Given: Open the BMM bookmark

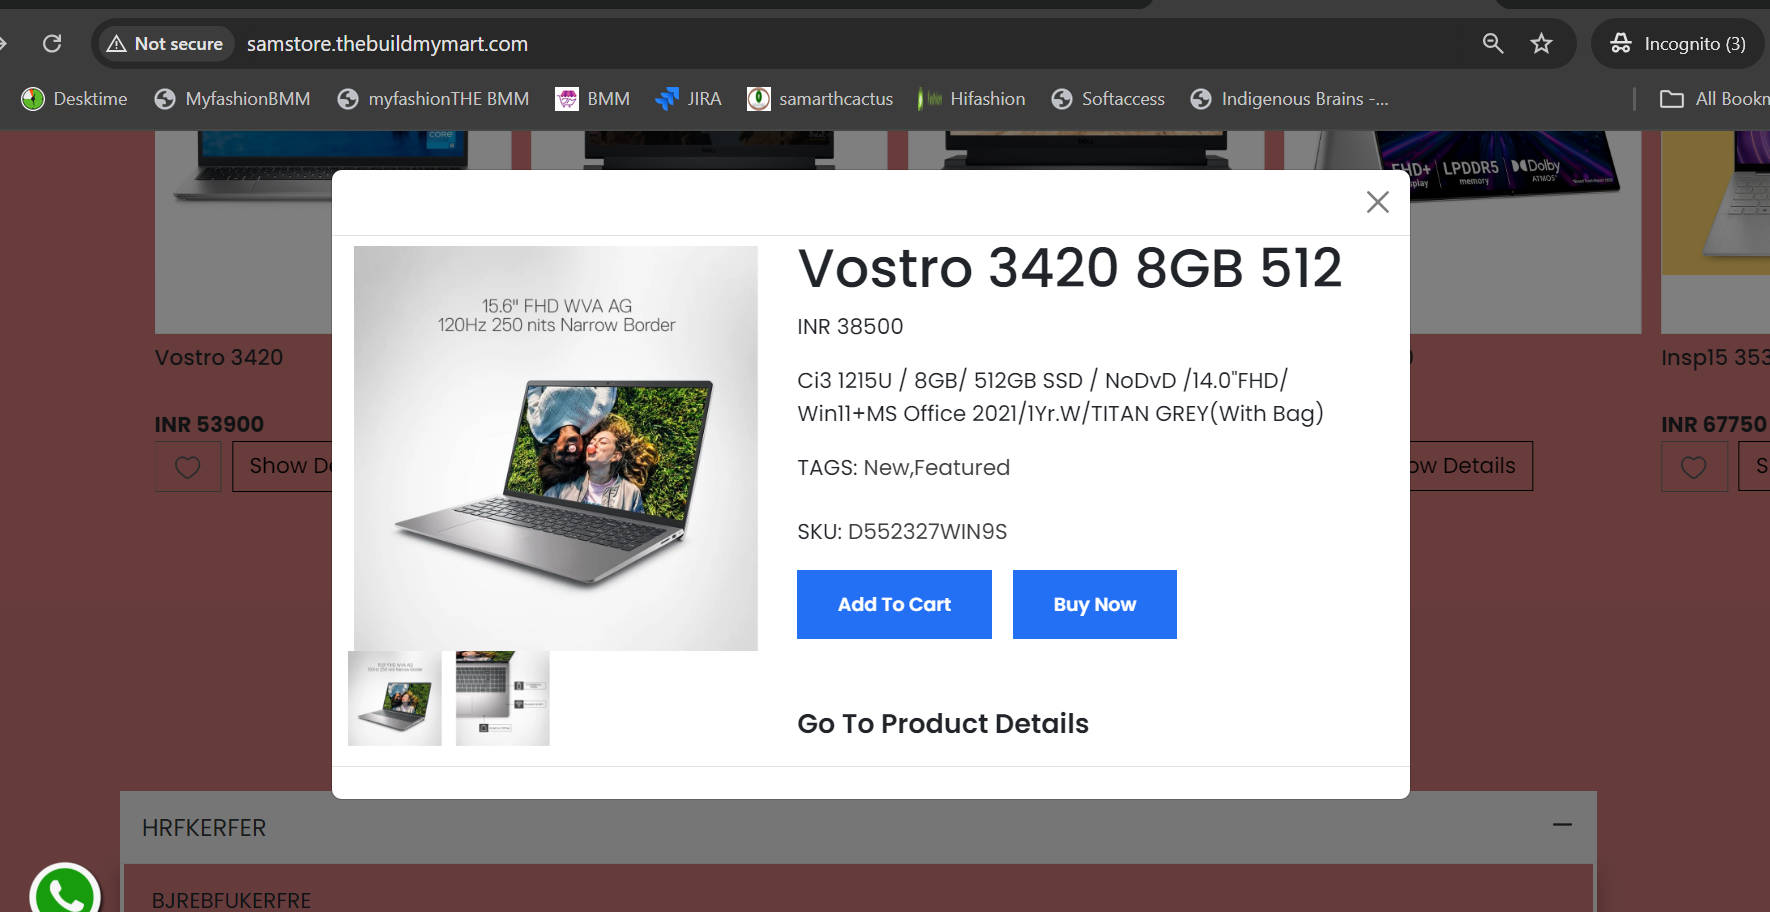Looking at the screenshot, I should click(593, 99).
